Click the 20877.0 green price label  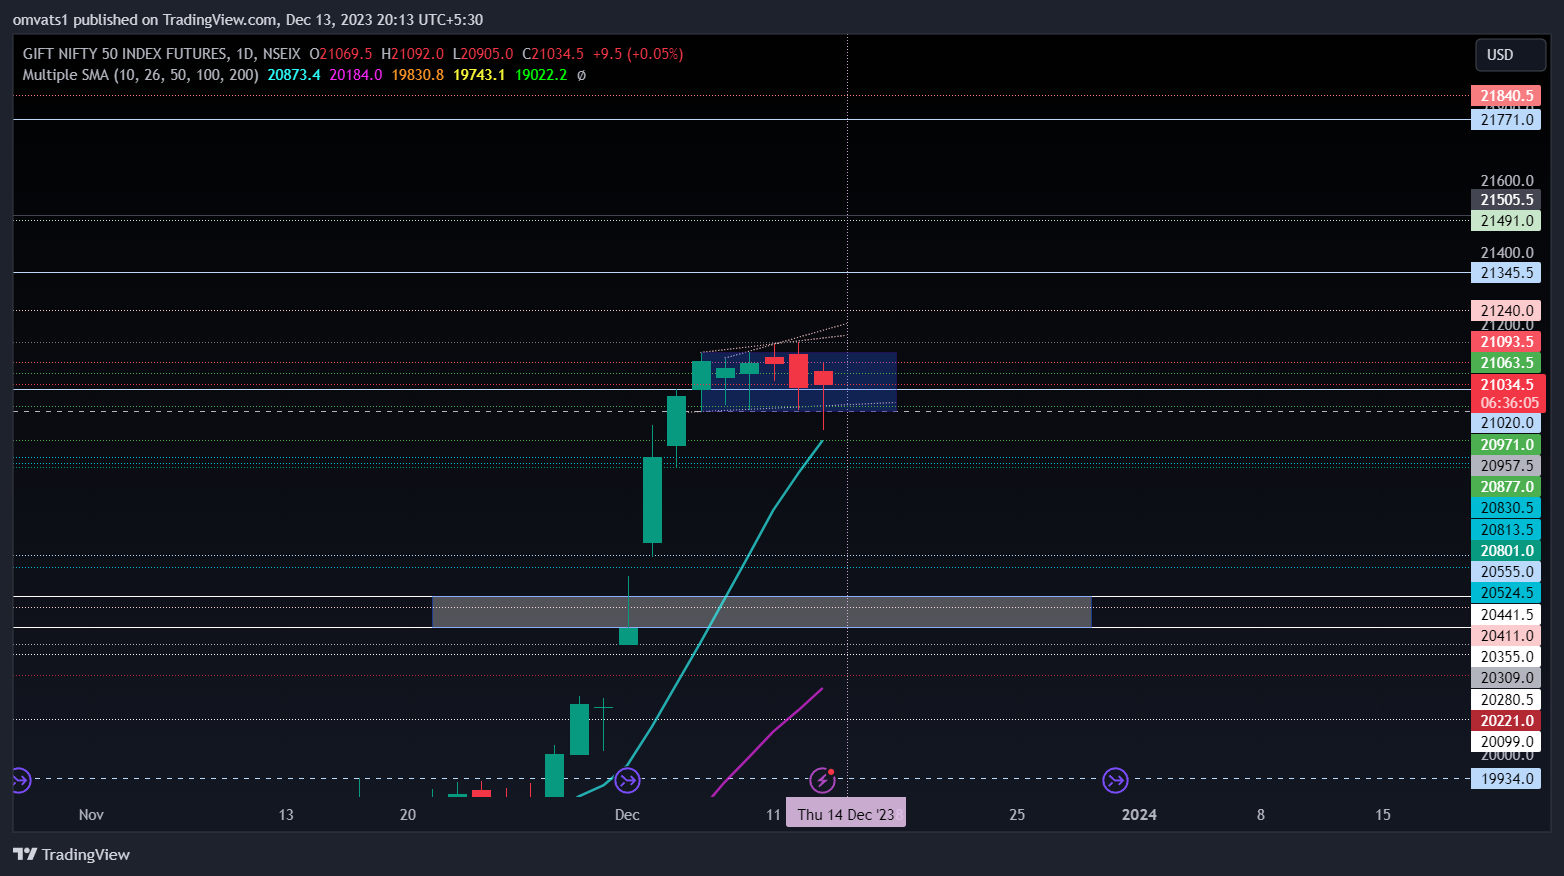pyautogui.click(x=1506, y=487)
